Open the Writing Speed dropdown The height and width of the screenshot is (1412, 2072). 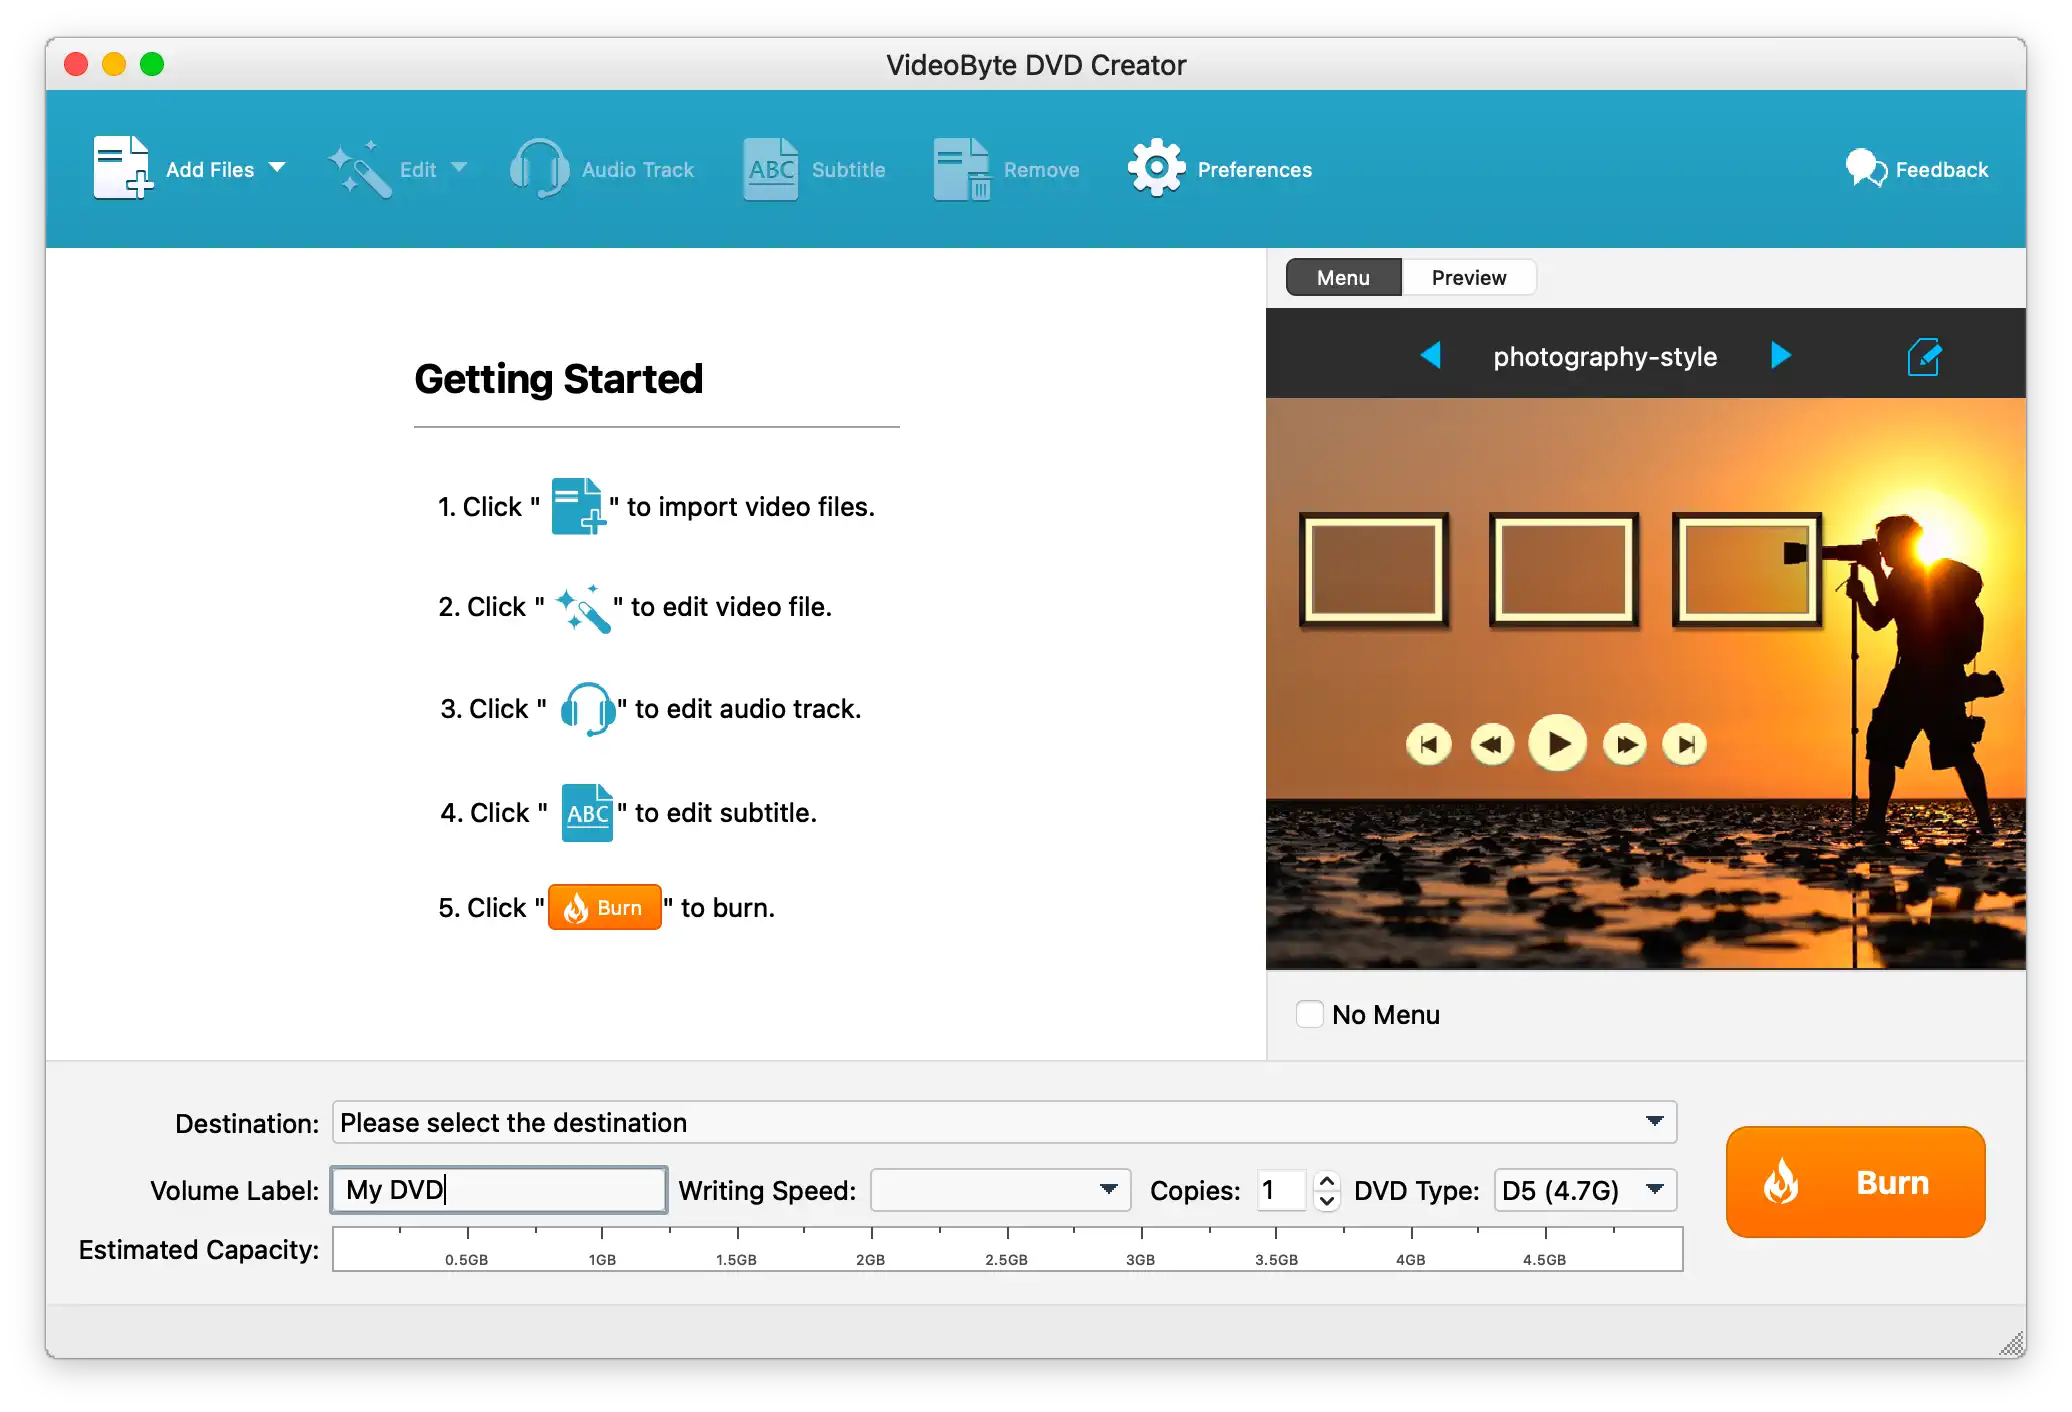pyautogui.click(x=1108, y=1190)
